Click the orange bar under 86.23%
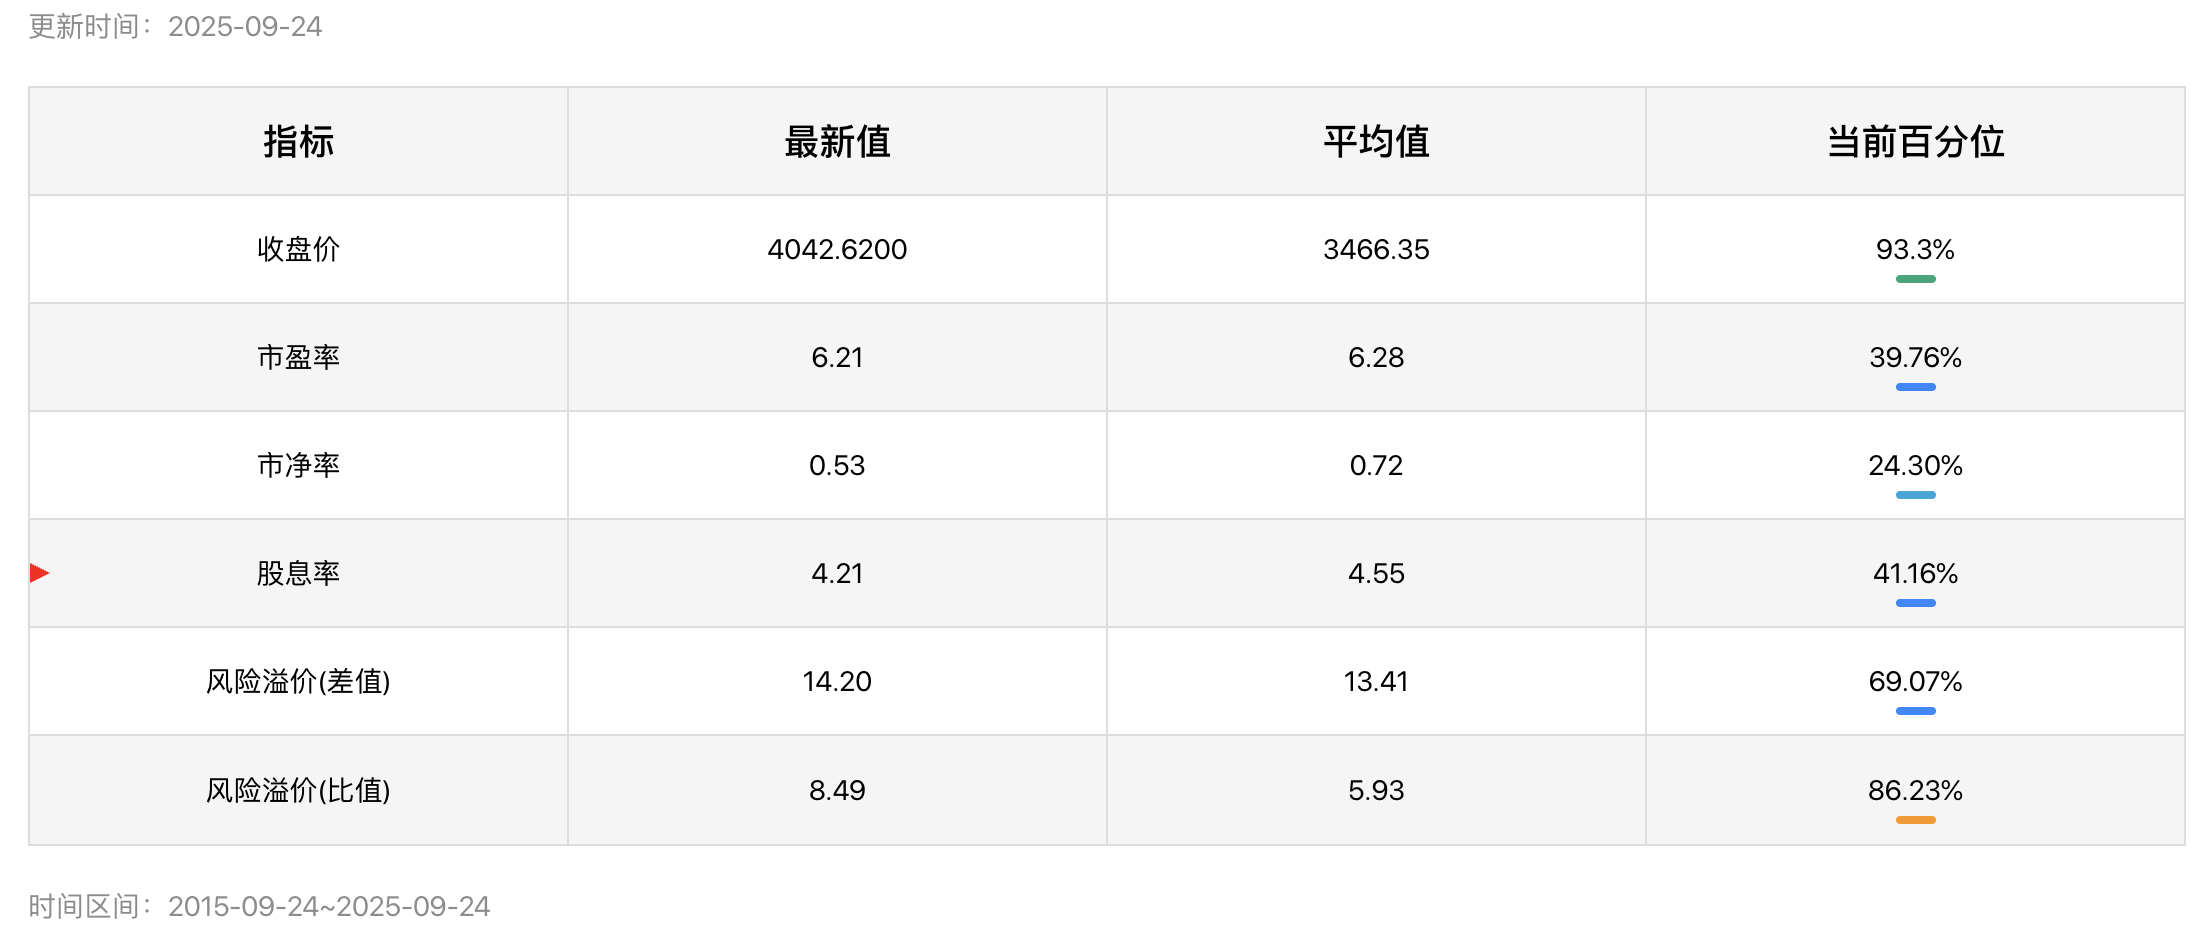The height and width of the screenshot is (948, 2198). pos(1915,820)
